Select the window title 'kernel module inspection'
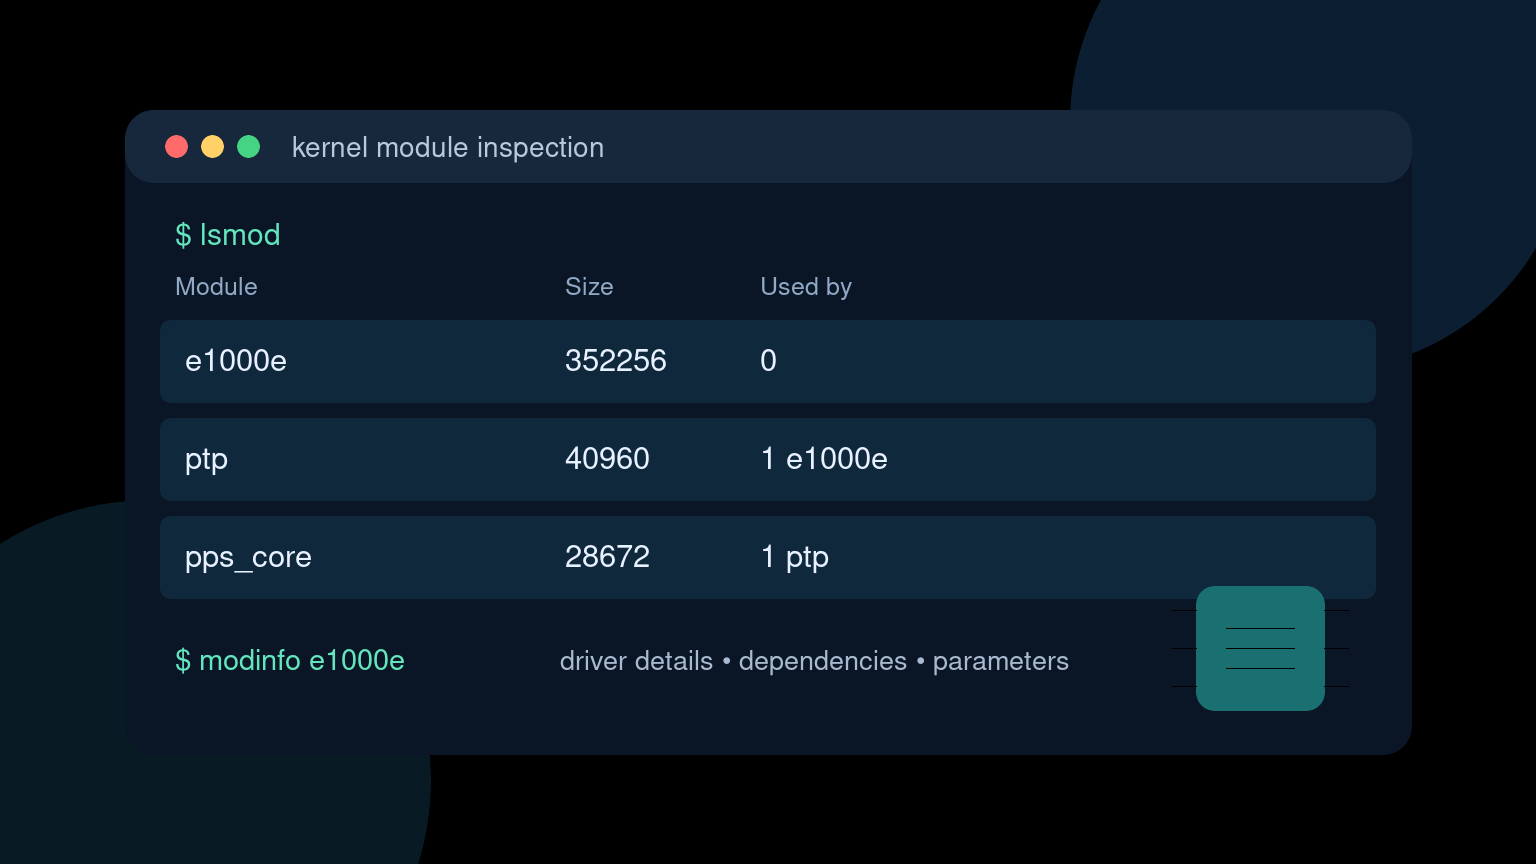The image size is (1536, 864). (x=448, y=147)
